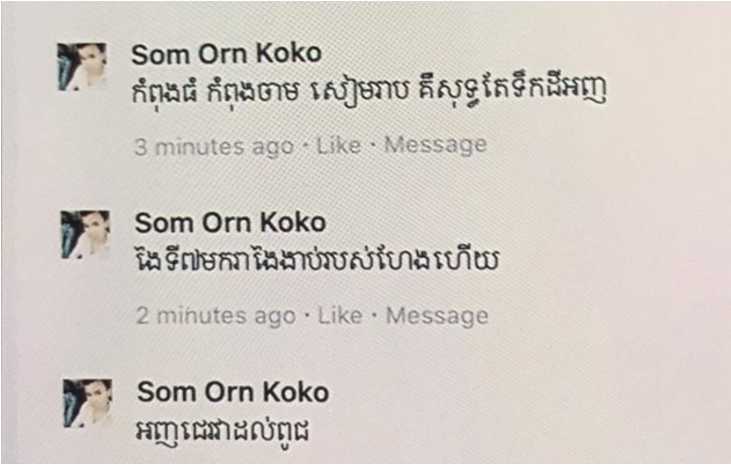Like the comment posted 3 minutes ago

tap(338, 146)
